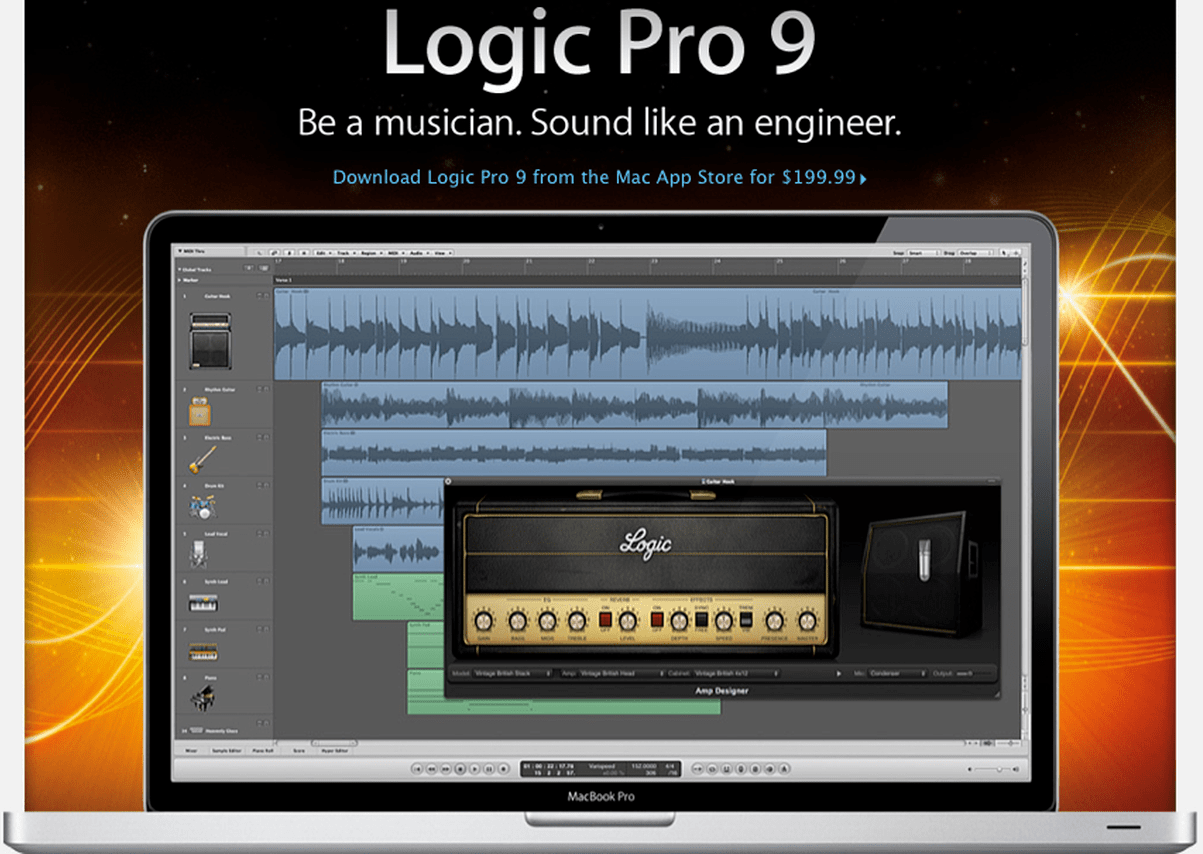Select the Rhythm Guitar audio region

(x=634, y=405)
